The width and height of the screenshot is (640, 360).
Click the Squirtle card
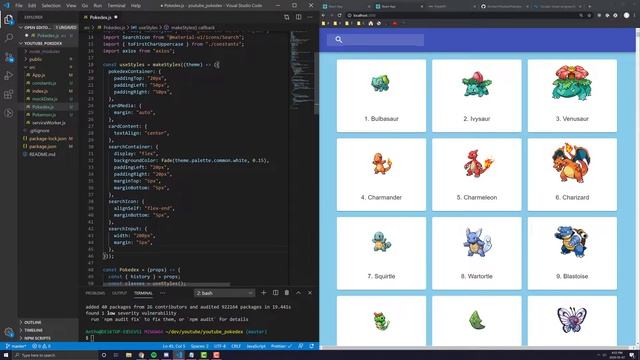[x=381, y=253]
